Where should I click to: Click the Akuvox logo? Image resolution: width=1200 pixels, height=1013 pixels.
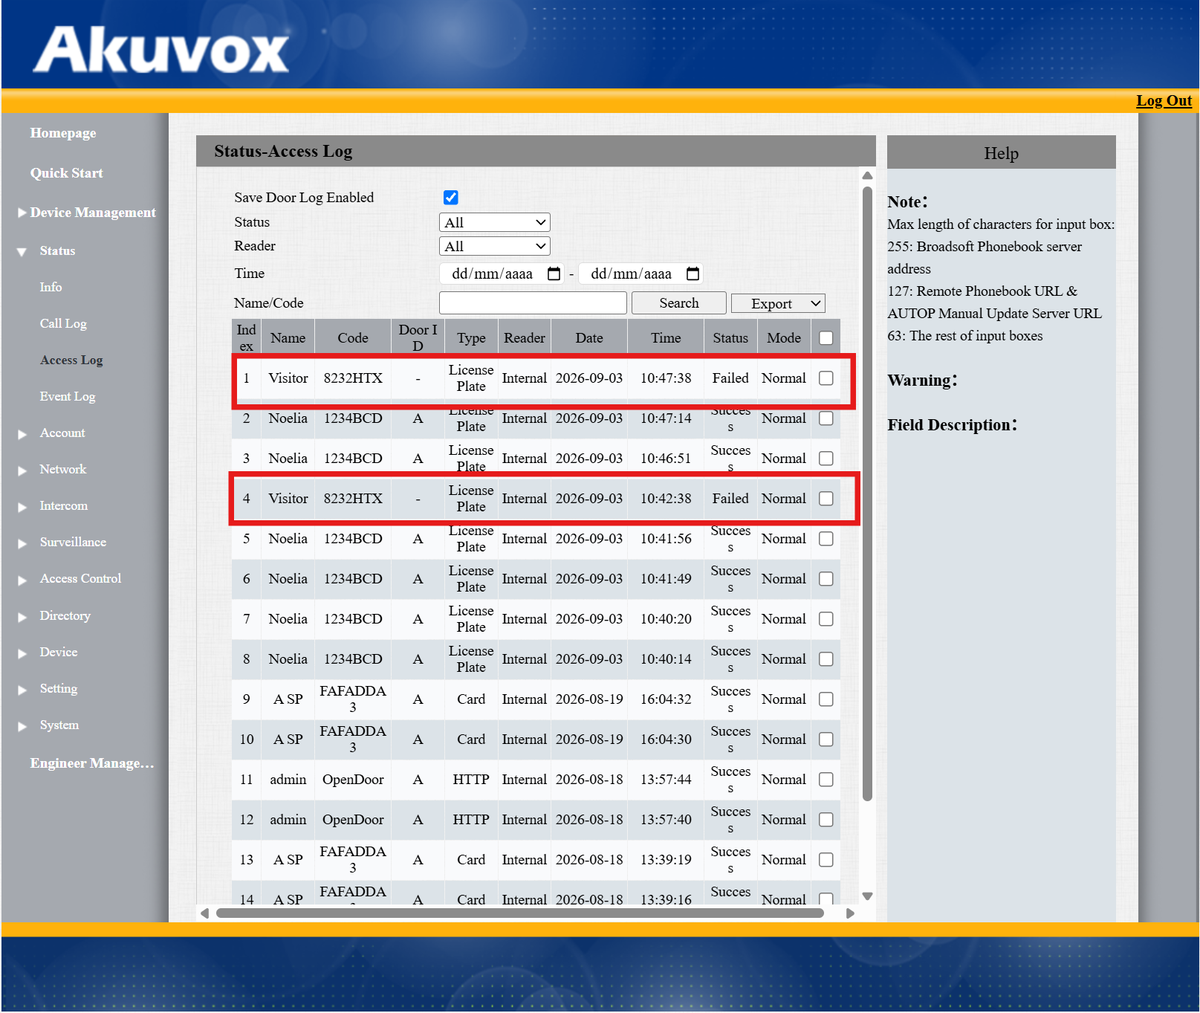[x=161, y=49]
